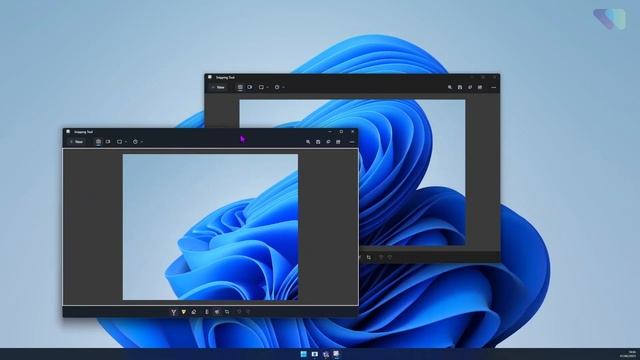The image size is (640, 360).
Task: Click undo in front Snipping Tool
Action: tap(239, 312)
